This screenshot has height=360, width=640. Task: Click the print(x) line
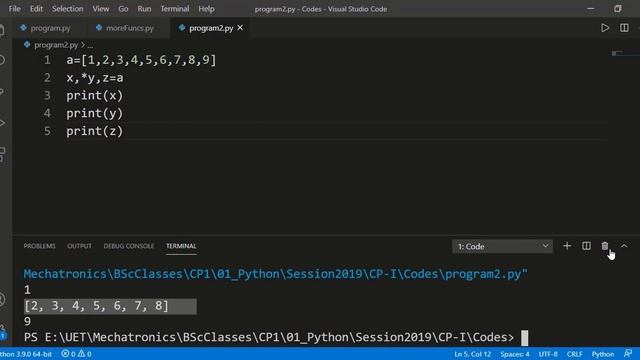point(94,96)
